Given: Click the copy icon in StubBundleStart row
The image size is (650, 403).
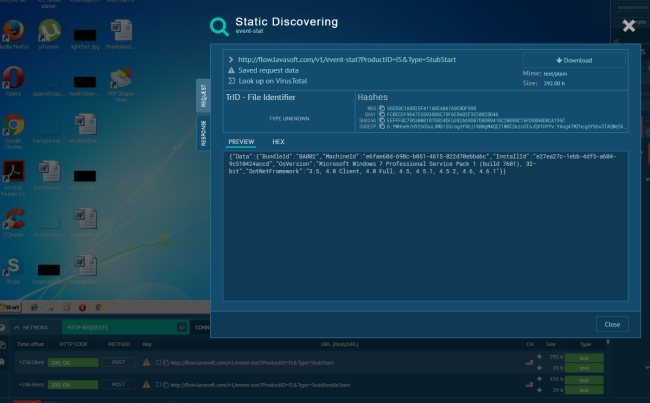Looking at the screenshot, I should pyautogui.click(x=166, y=385).
